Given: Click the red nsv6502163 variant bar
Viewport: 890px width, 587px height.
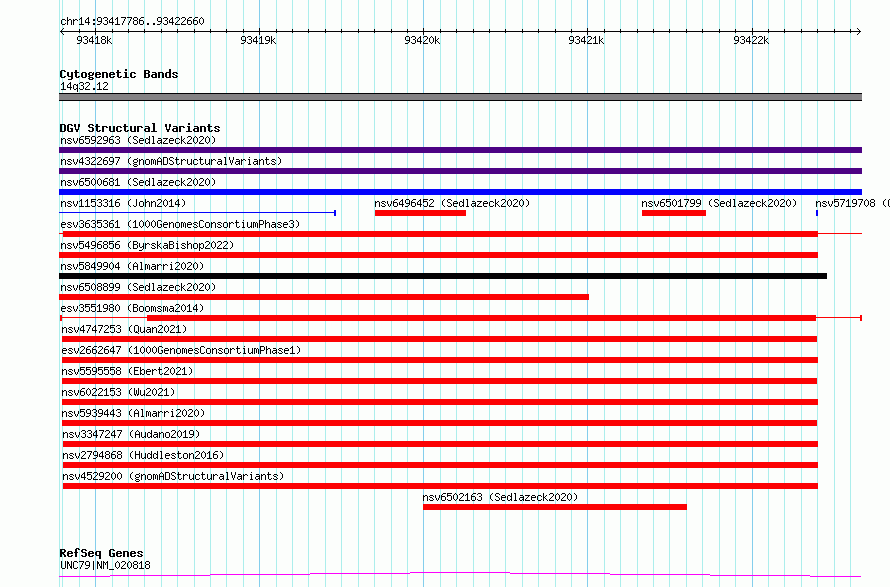Looking at the screenshot, I should [x=555, y=507].
